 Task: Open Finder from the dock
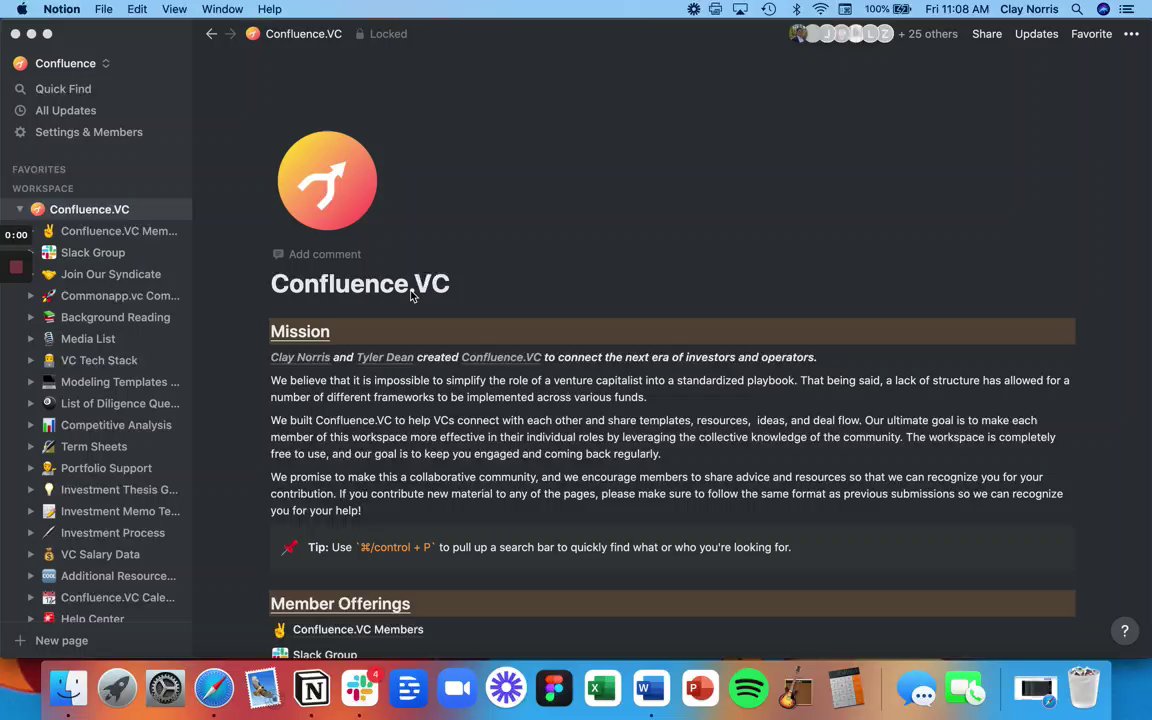68,689
